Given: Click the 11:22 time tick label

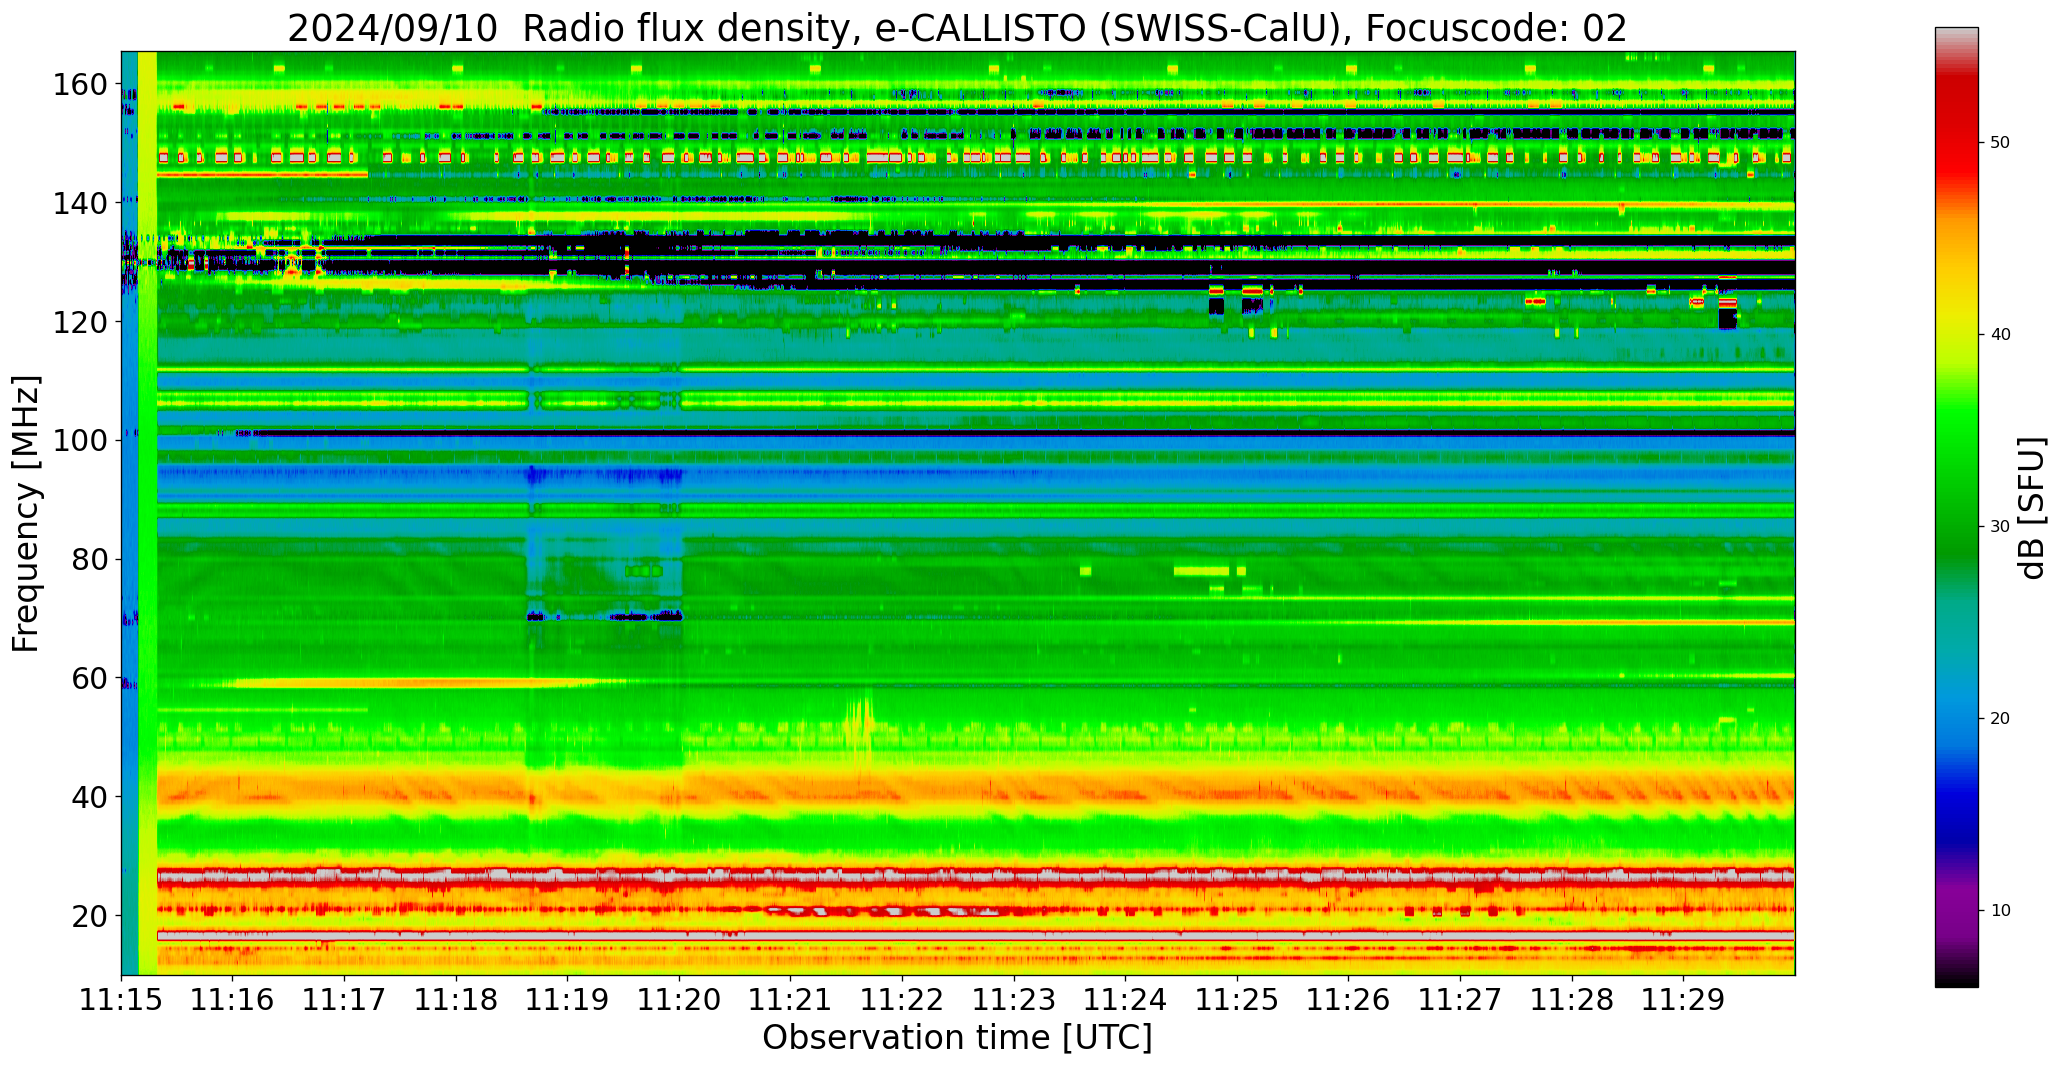Looking at the screenshot, I should (903, 1000).
